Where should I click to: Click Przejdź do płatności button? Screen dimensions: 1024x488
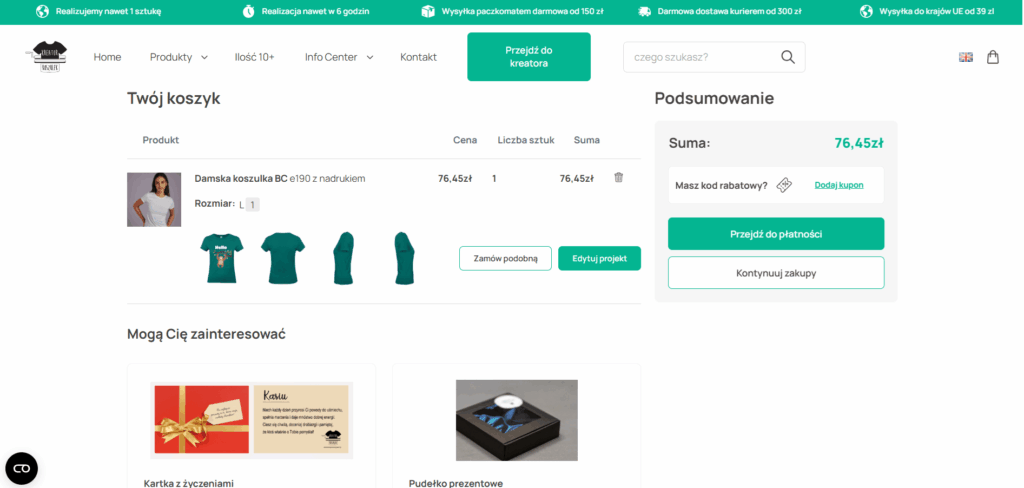[776, 234]
